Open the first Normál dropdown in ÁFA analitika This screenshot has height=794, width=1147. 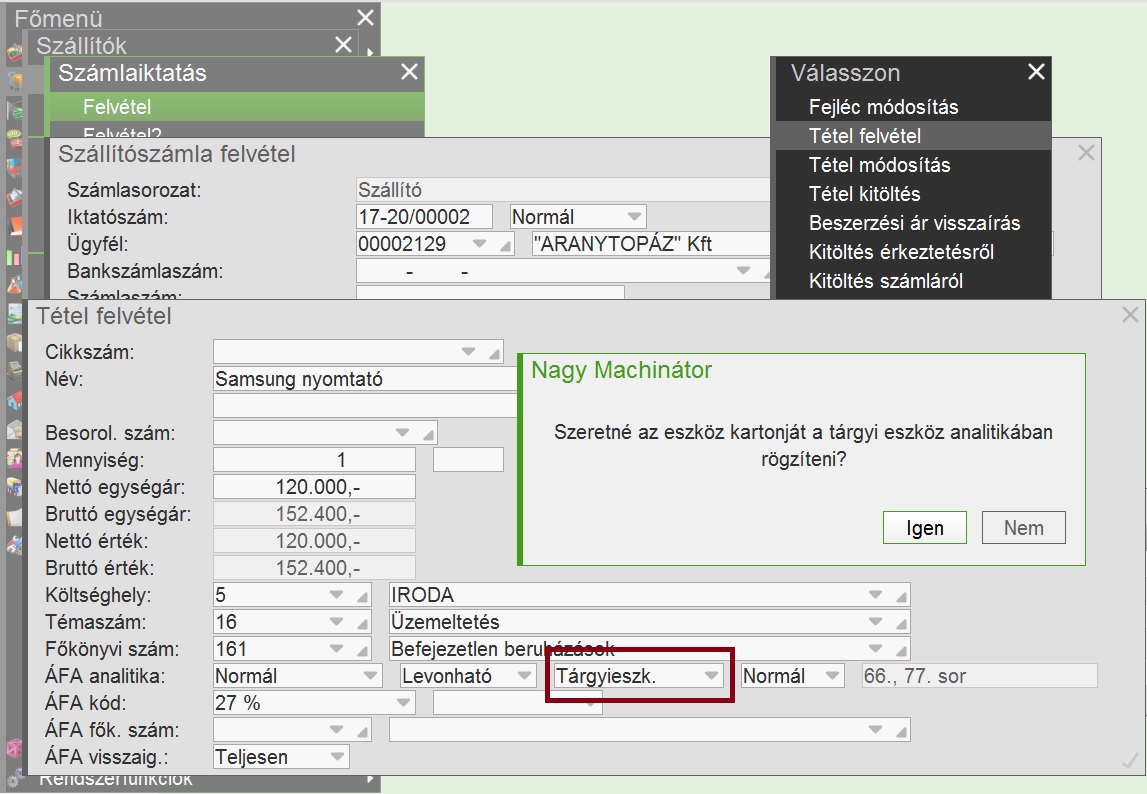click(x=371, y=675)
